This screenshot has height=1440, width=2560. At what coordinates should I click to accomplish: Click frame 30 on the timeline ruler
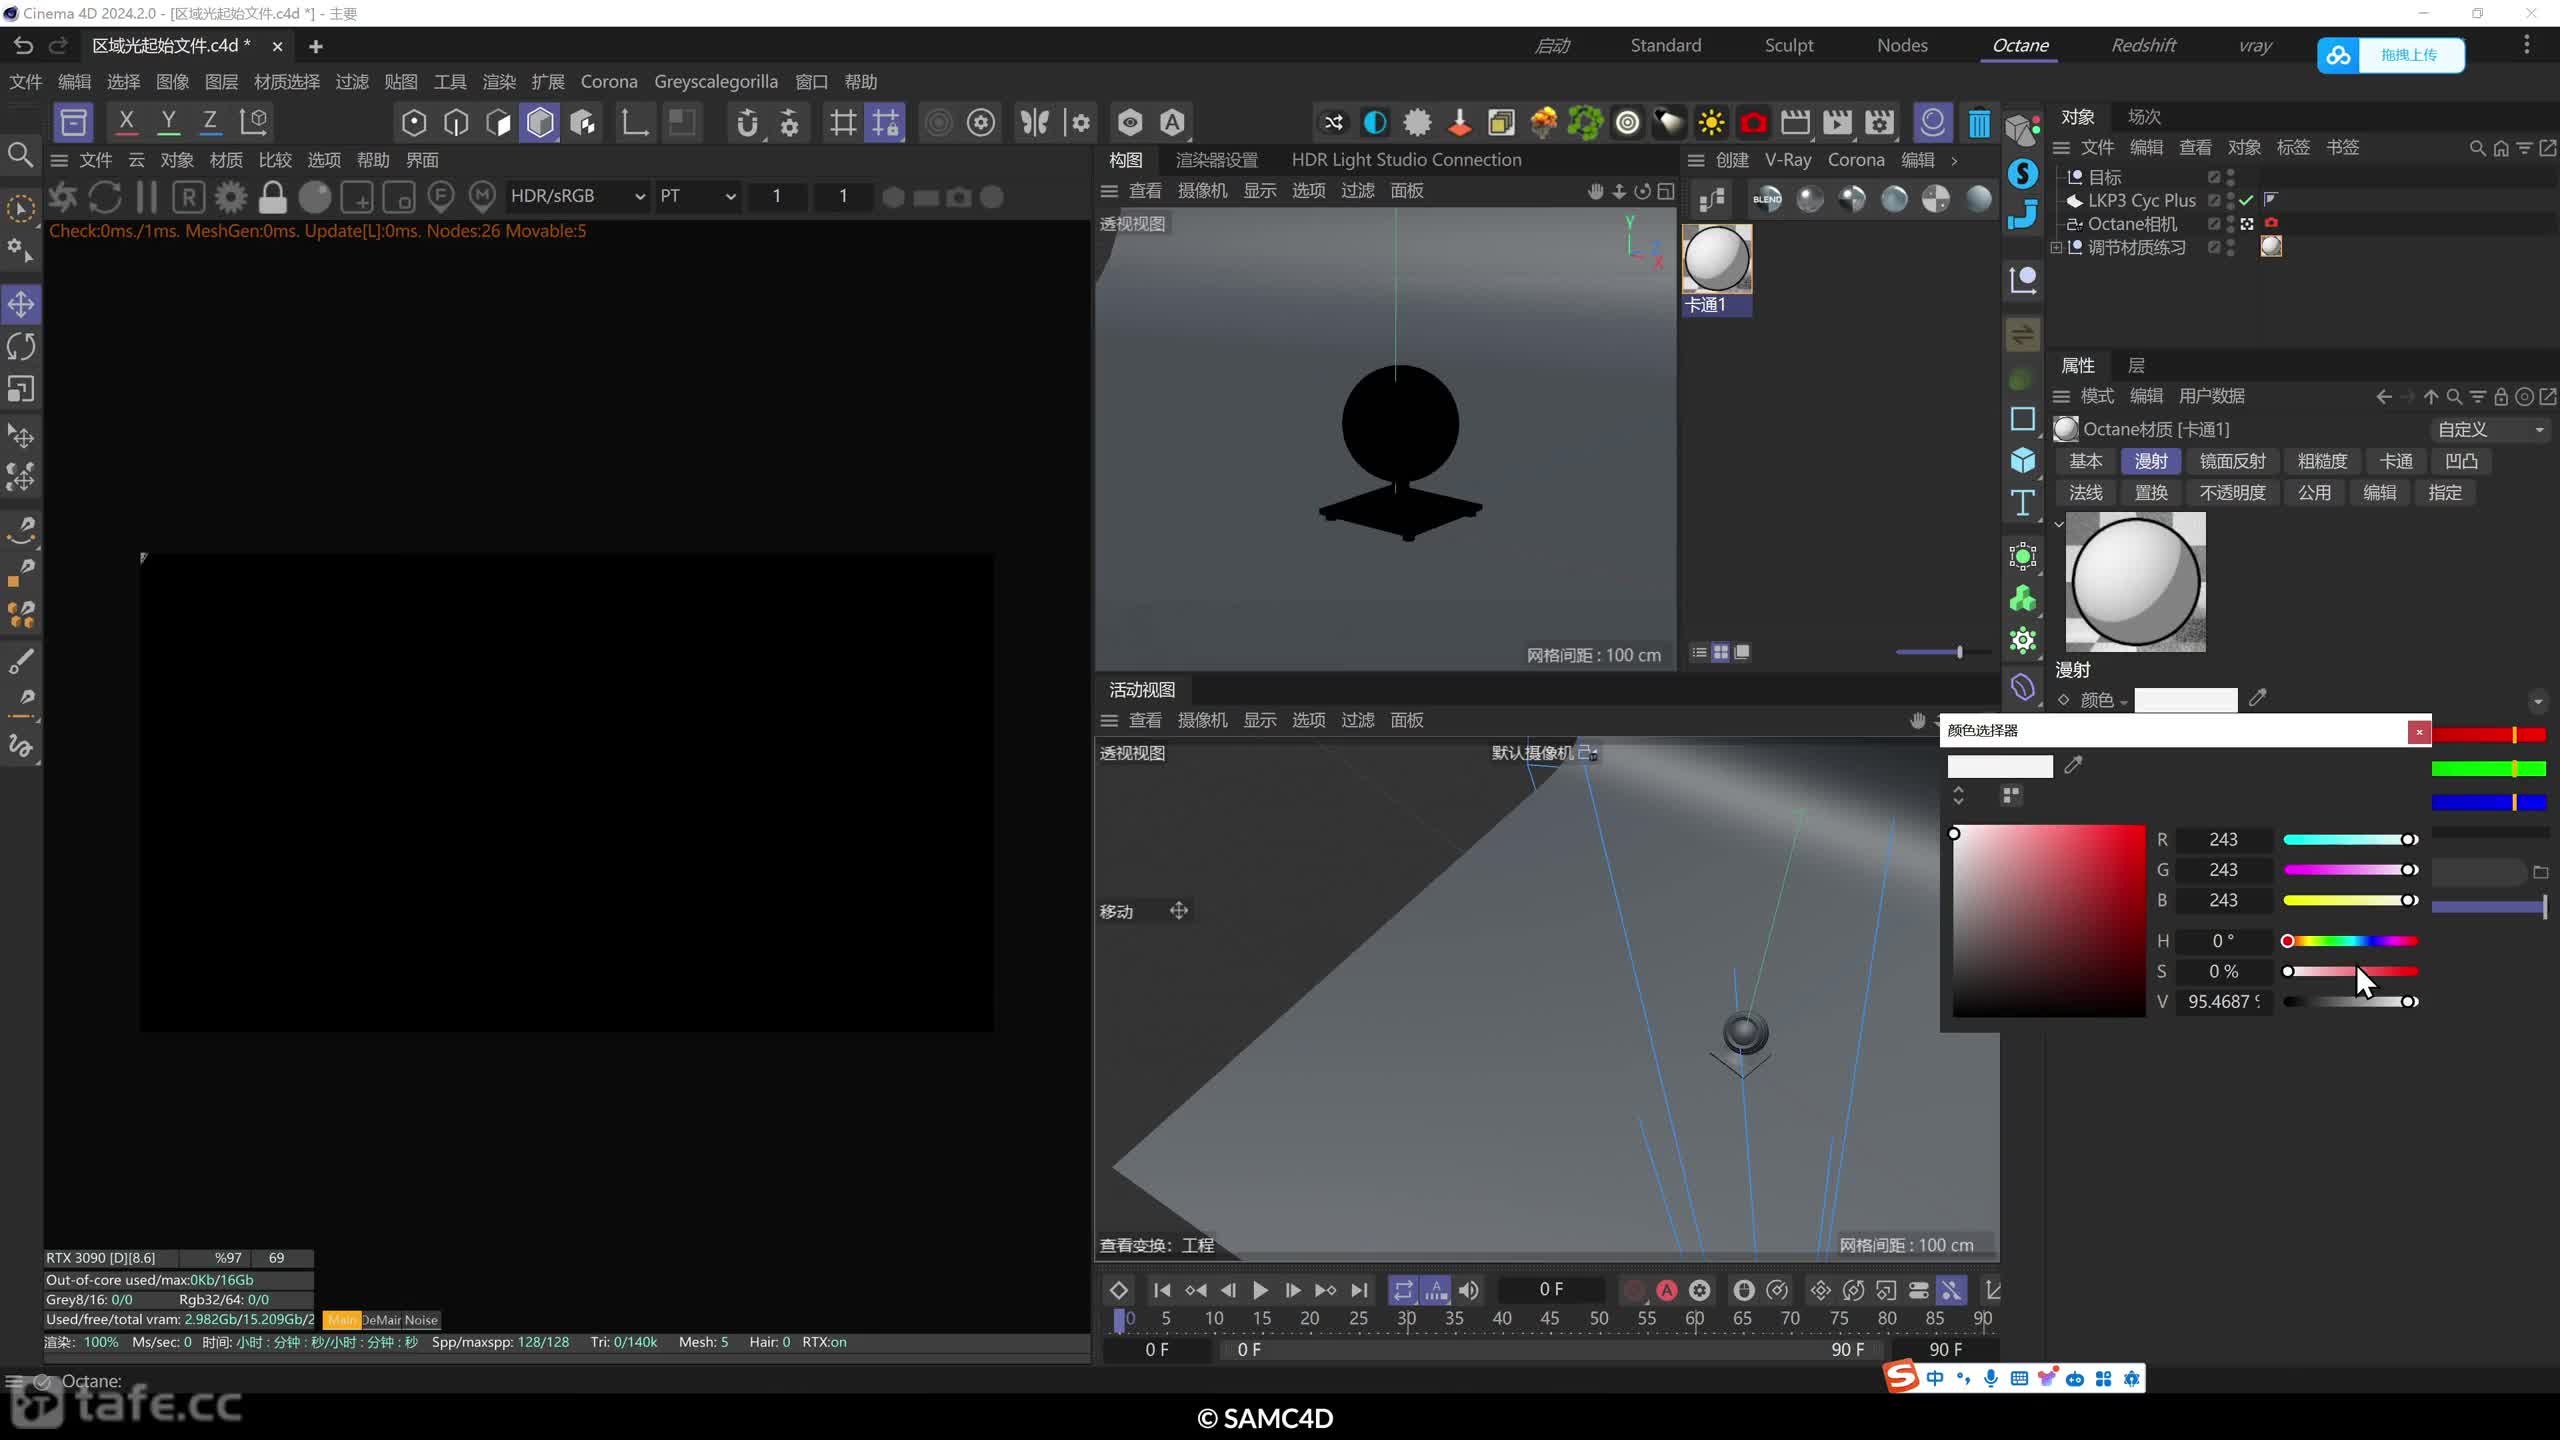point(1406,1319)
